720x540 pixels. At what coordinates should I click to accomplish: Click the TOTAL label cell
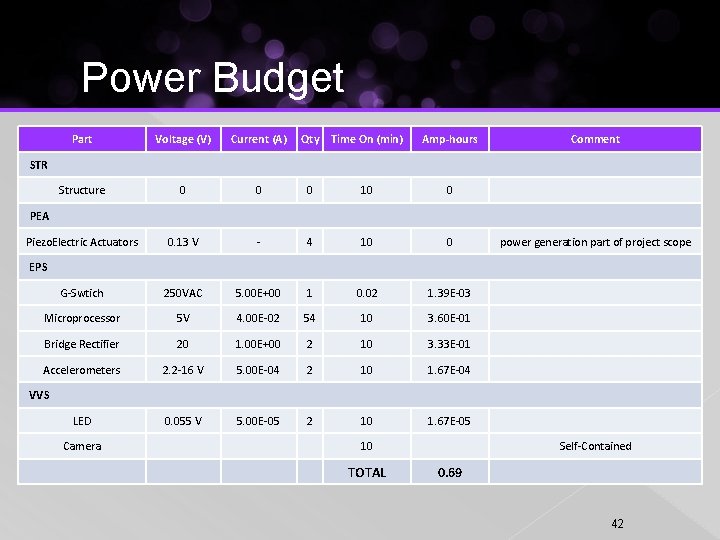coord(366,472)
